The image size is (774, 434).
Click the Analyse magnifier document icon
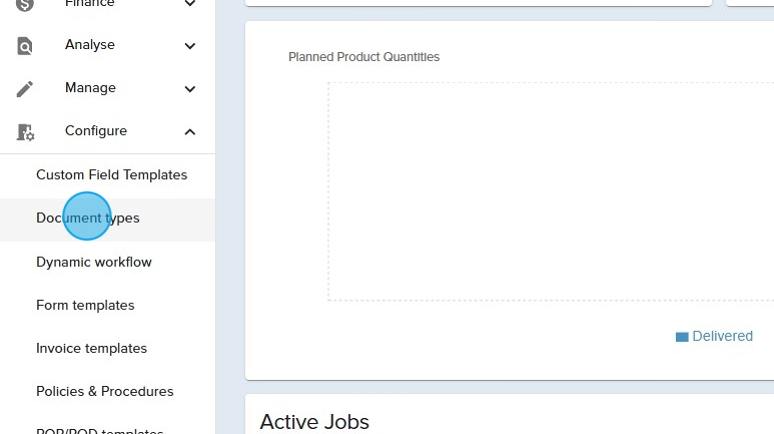pyautogui.click(x=25, y=46)
